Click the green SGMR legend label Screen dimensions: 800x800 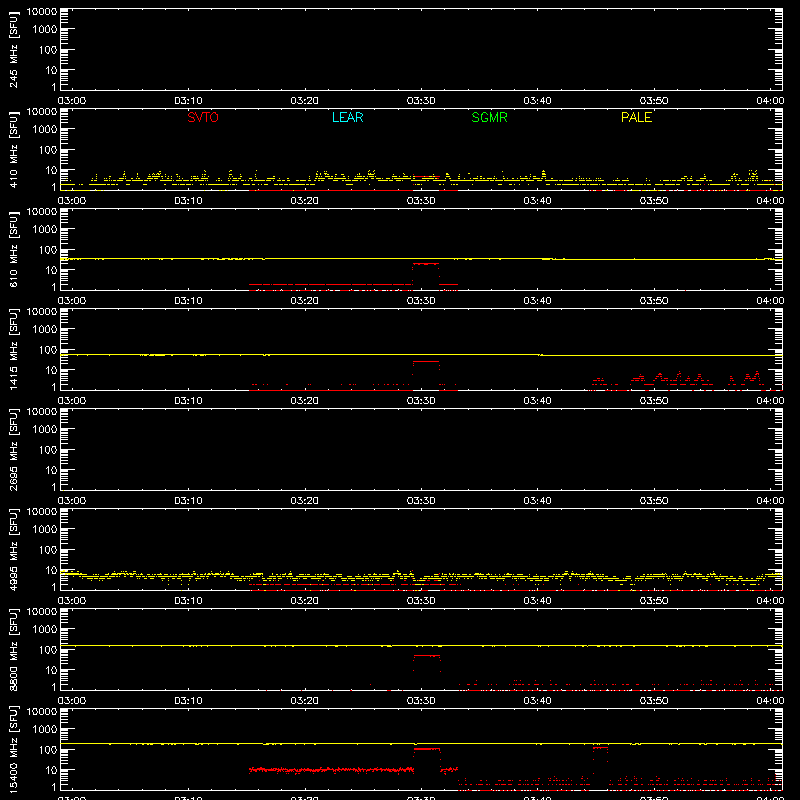[x=489, y=117]
